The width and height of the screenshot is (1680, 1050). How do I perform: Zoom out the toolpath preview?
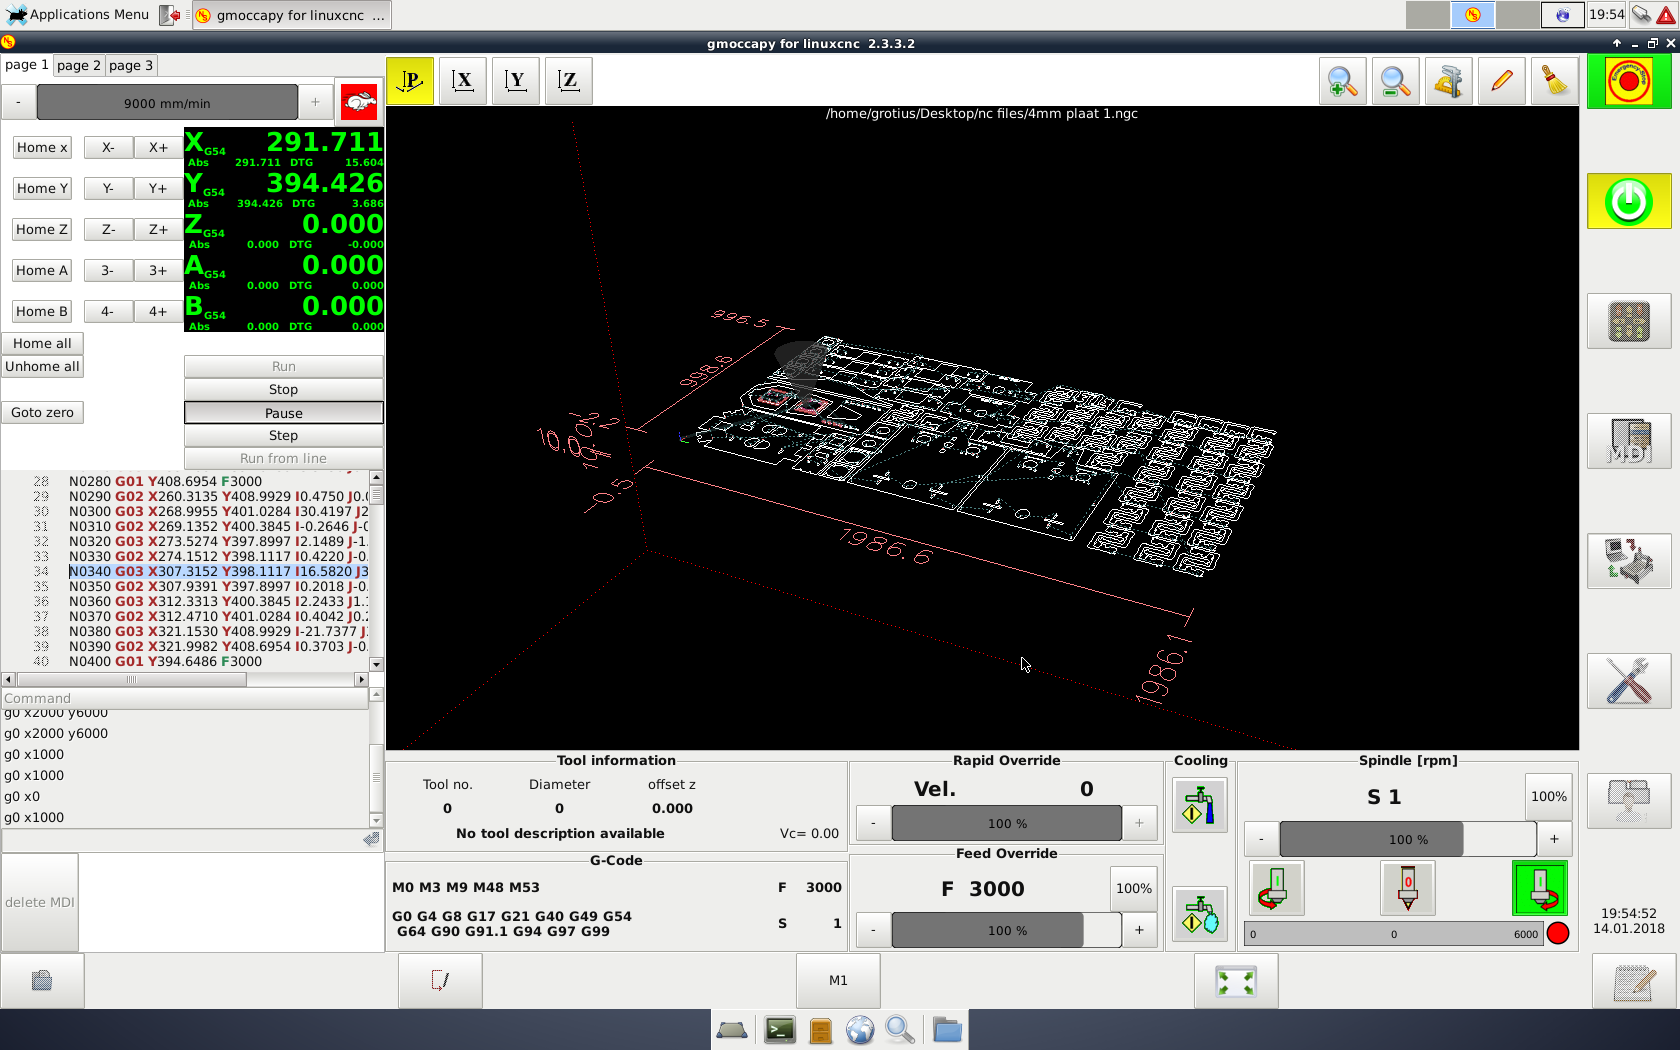[x=1396, y=81]
